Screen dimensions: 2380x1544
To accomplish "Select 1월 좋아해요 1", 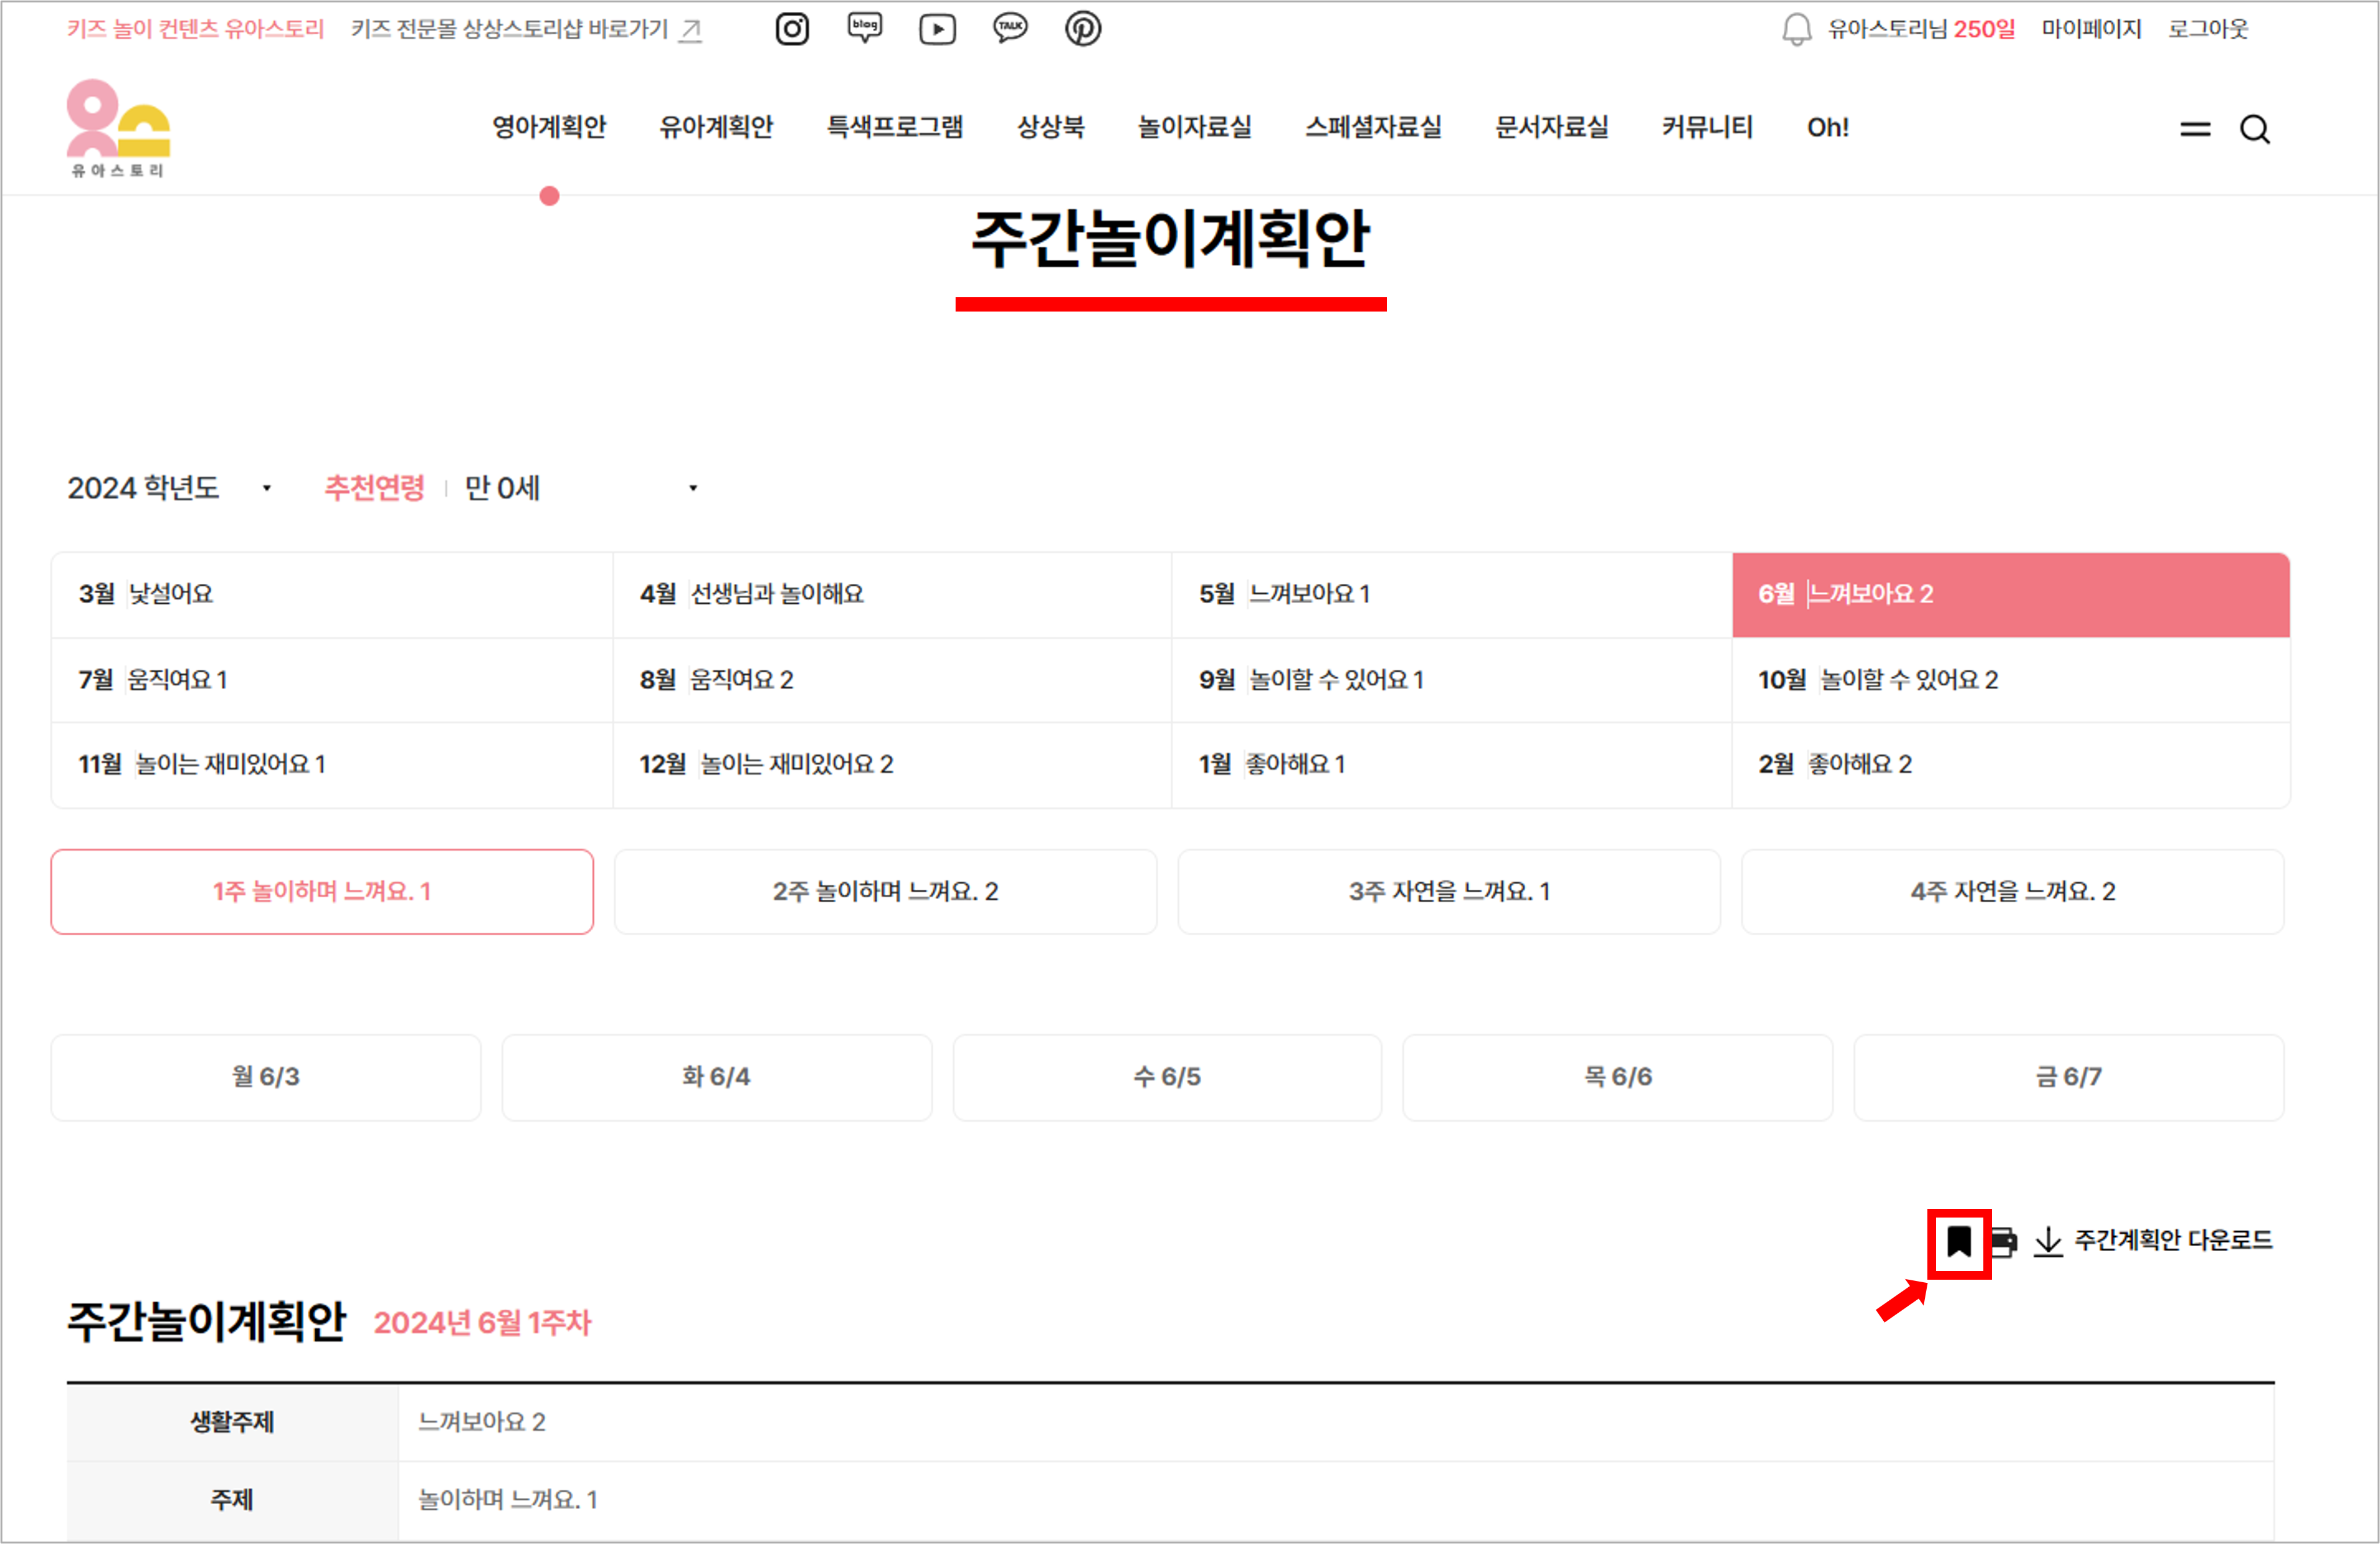I will 1452,765.
